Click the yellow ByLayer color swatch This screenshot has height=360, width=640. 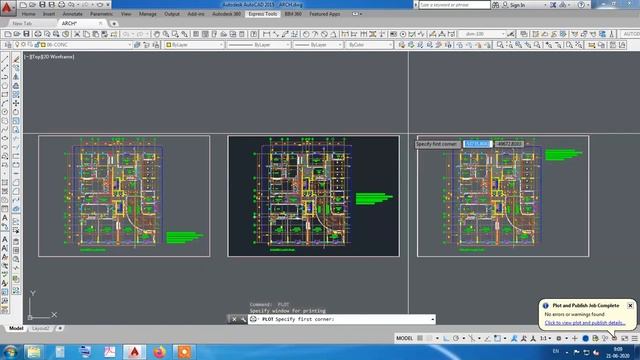[x=169, y=45]
